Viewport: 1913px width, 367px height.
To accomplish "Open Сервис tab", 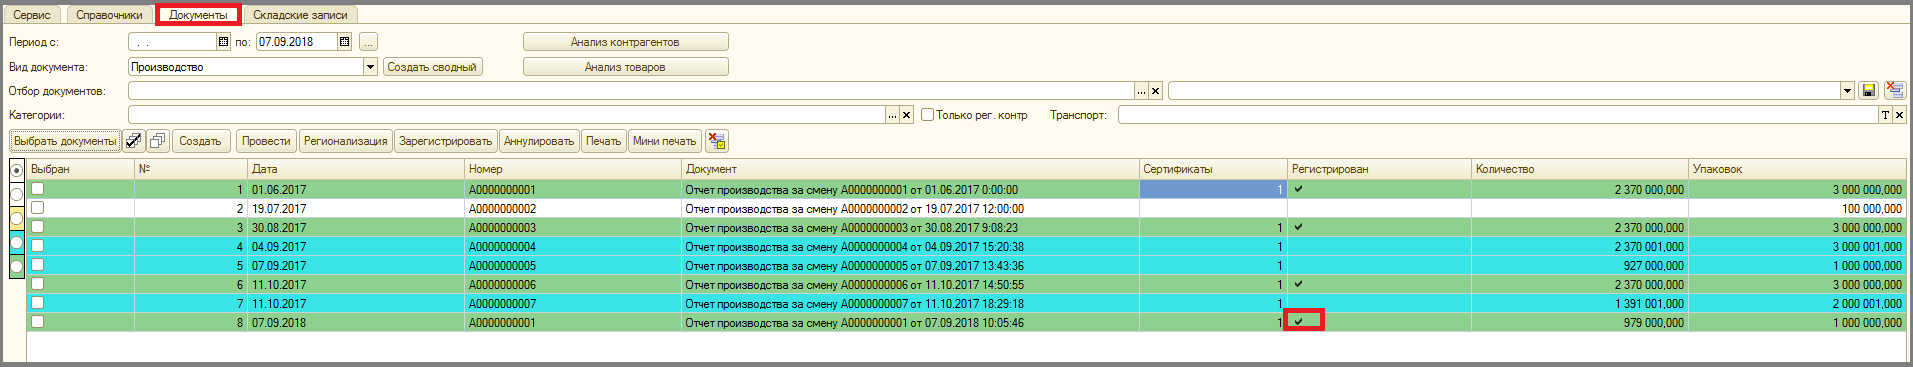I will tap(32, 15).
